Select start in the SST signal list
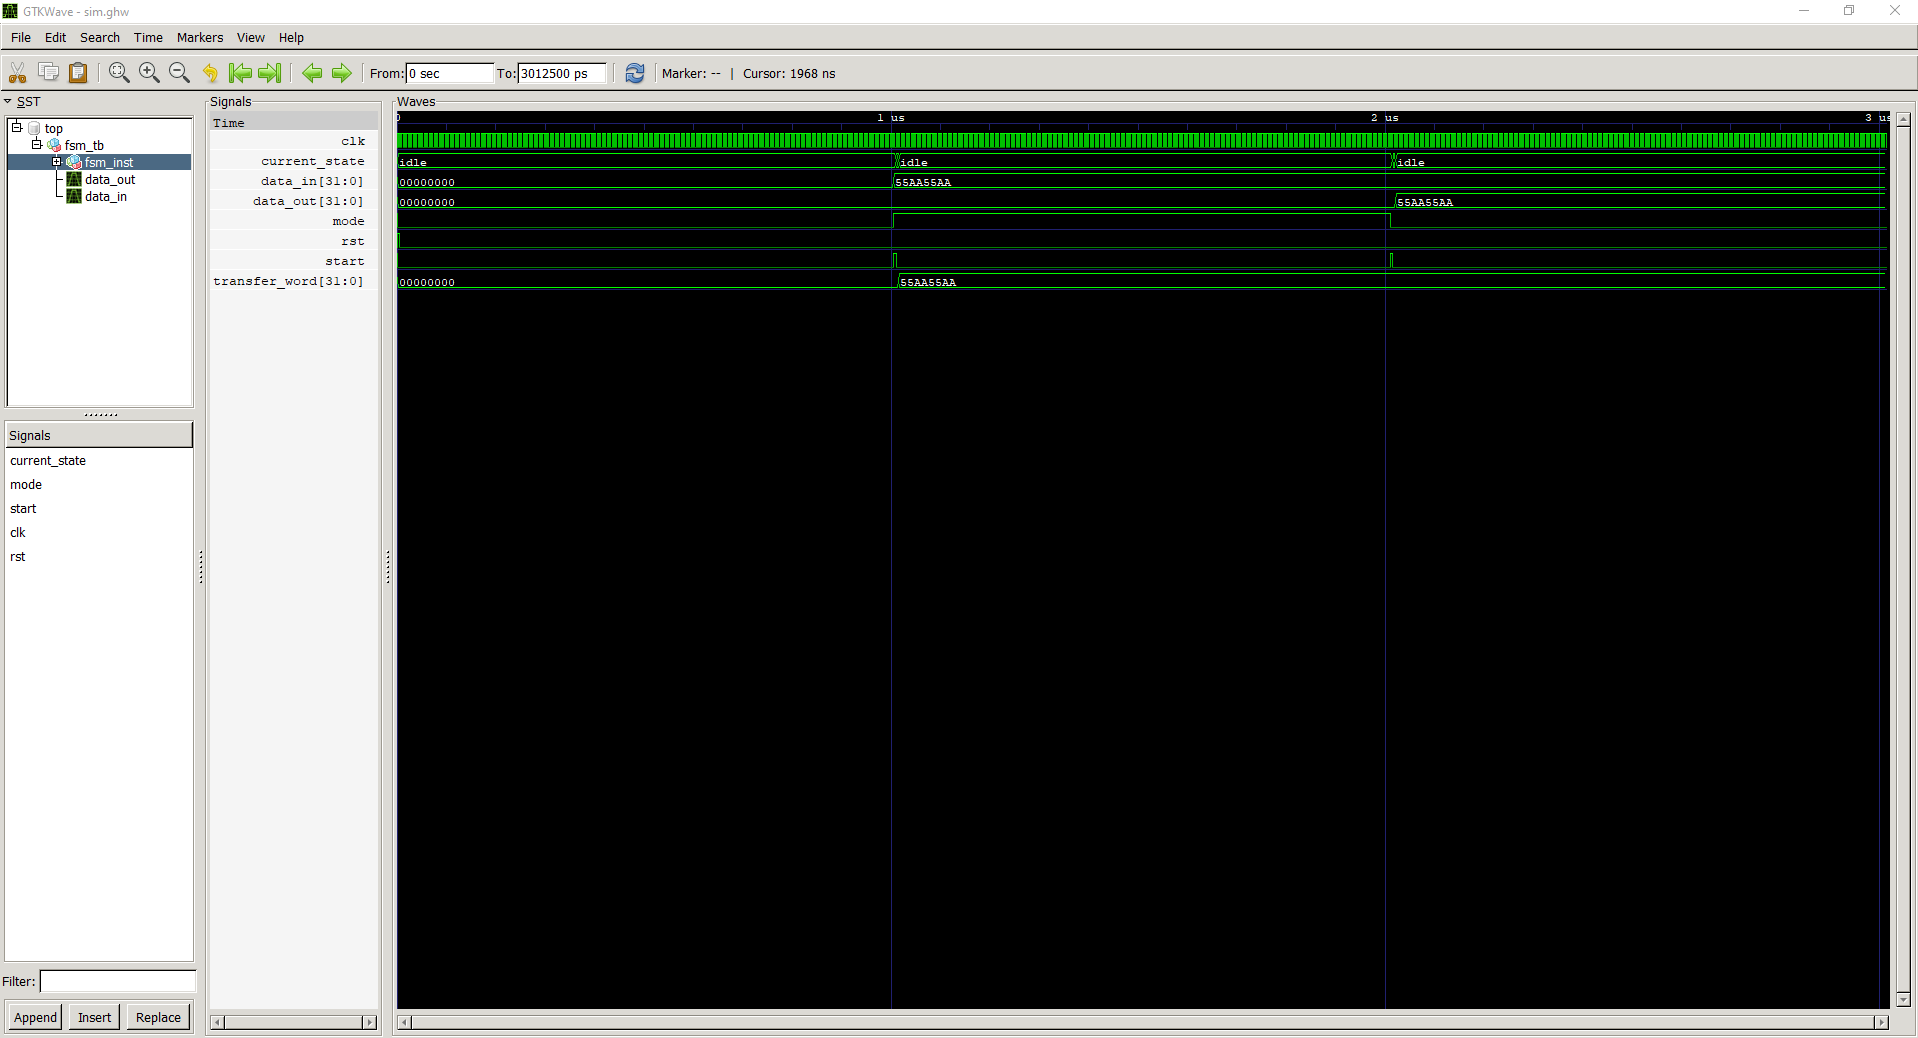The image size is (1918, 1038). tap(23, 509)
